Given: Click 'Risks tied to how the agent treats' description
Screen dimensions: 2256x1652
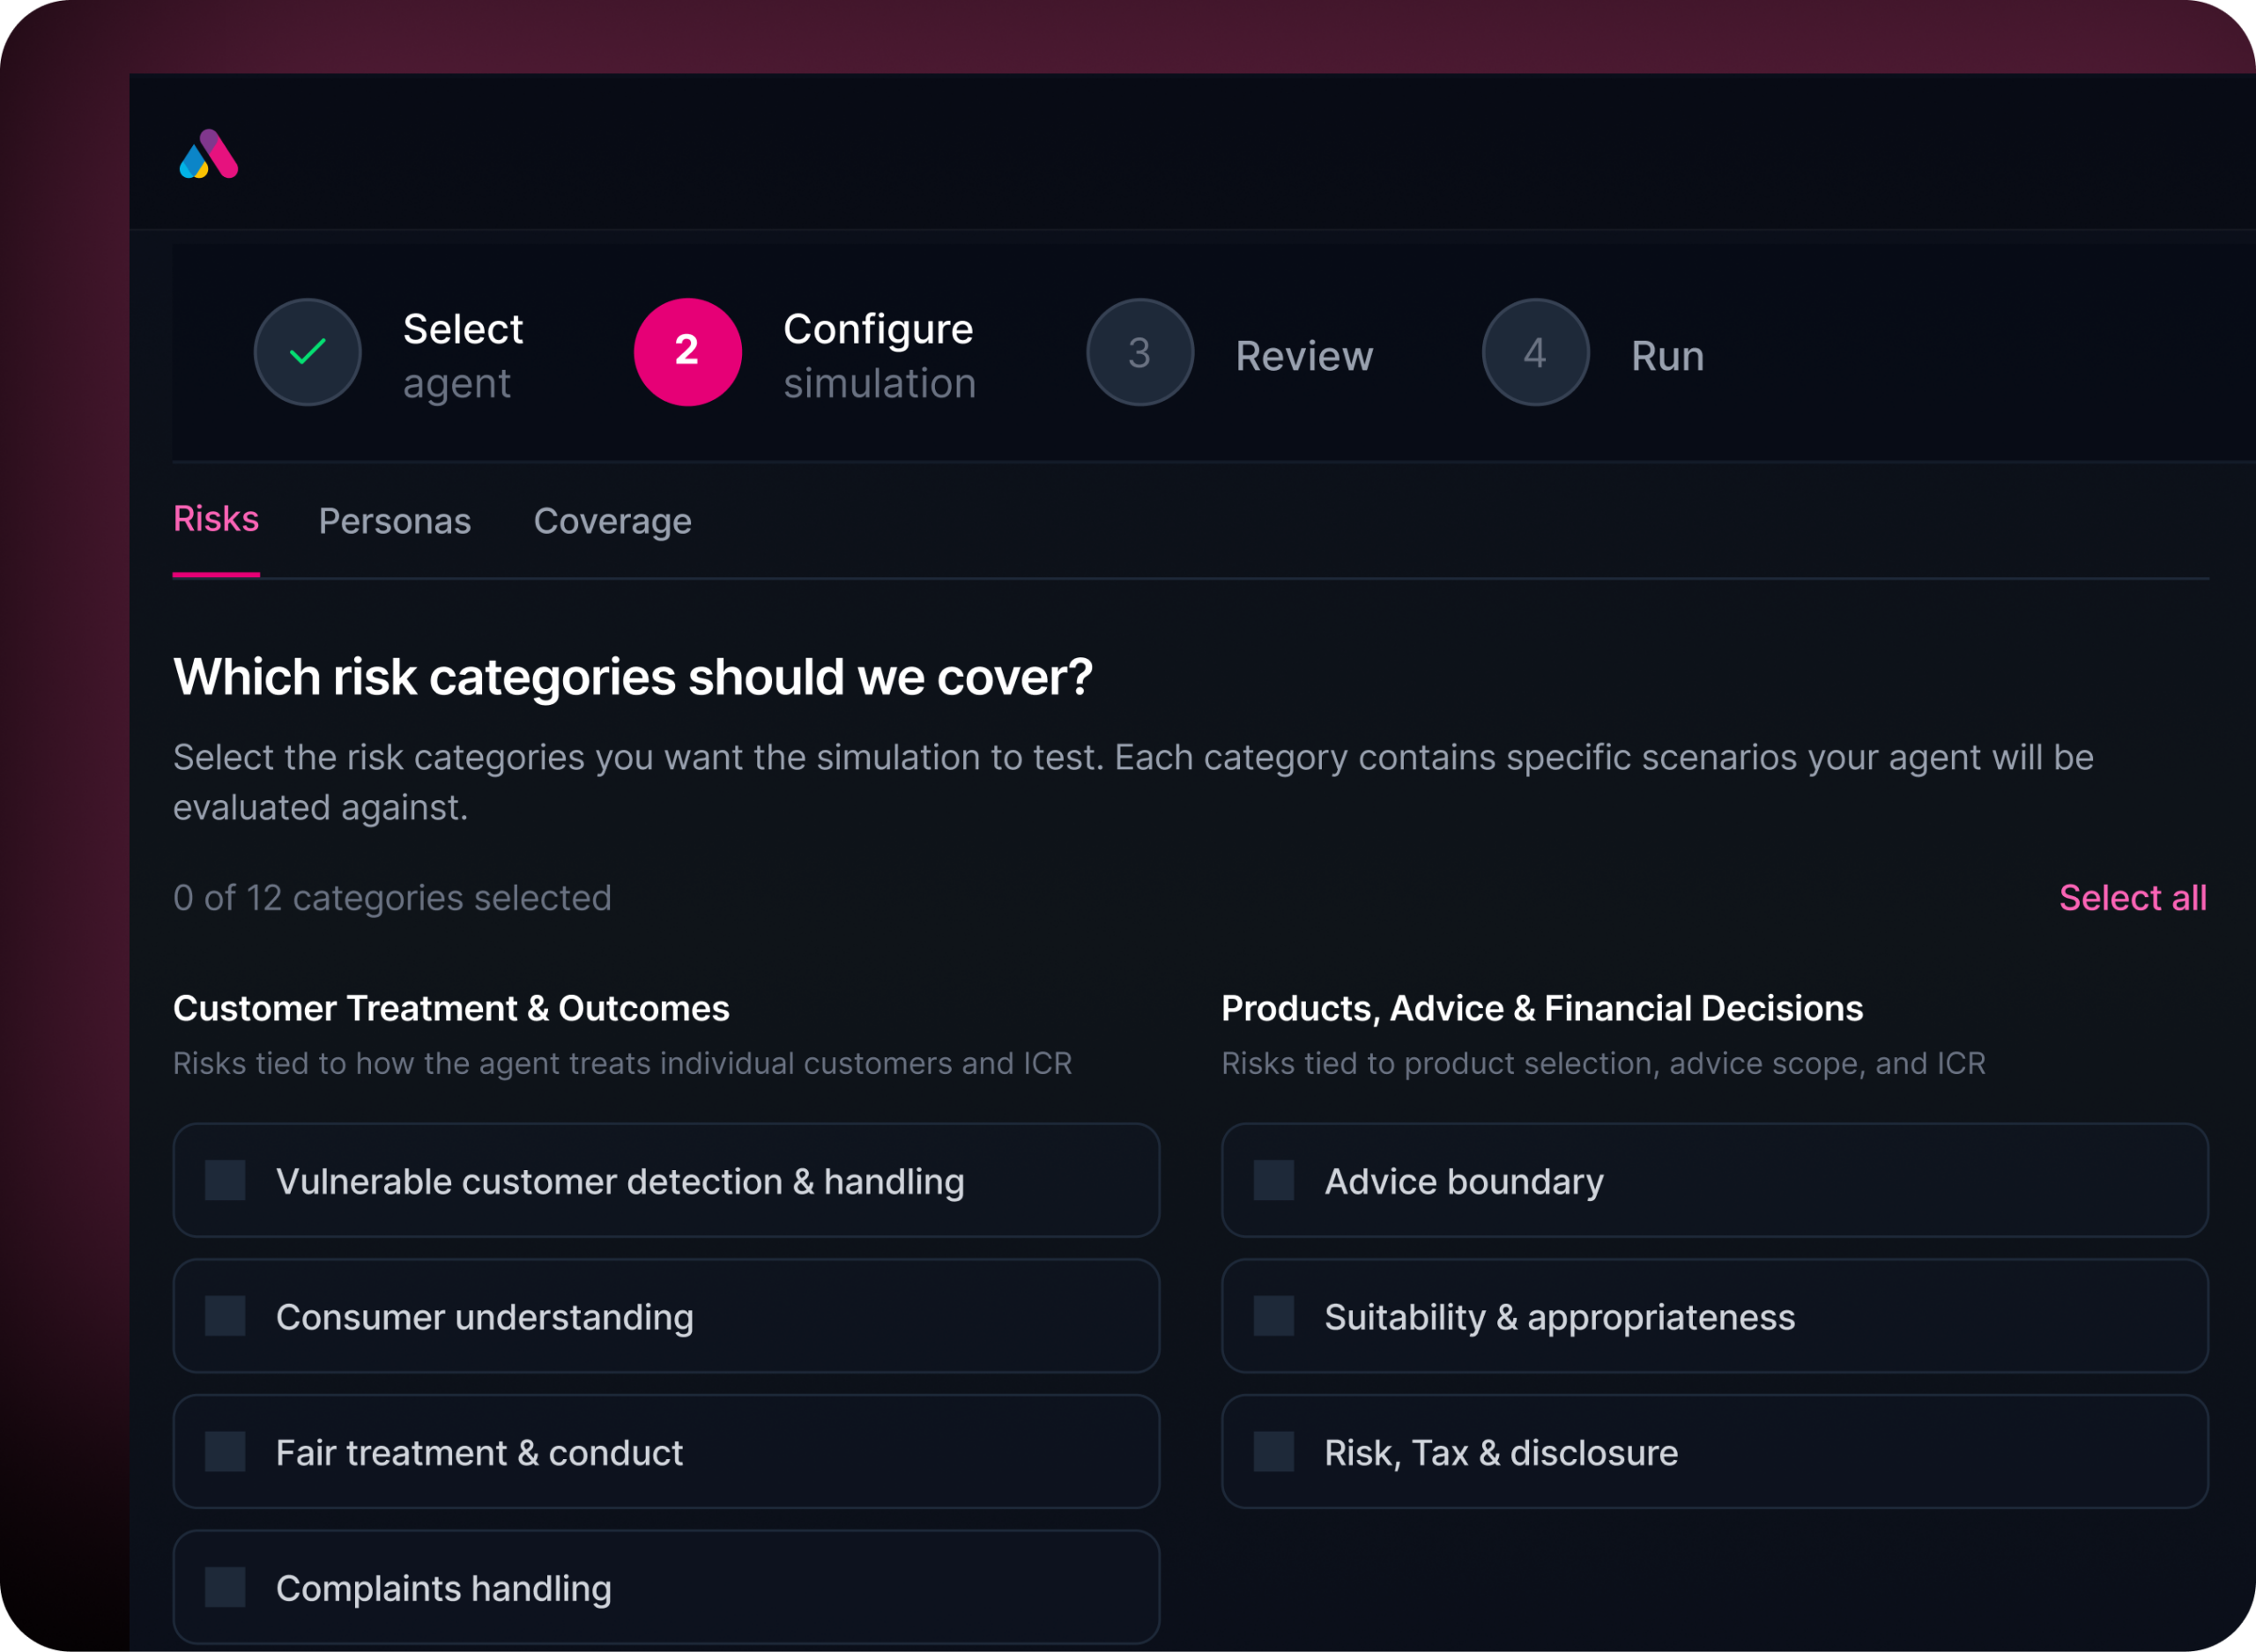Looking at the screenshot, I should [x=622, y=1063].
